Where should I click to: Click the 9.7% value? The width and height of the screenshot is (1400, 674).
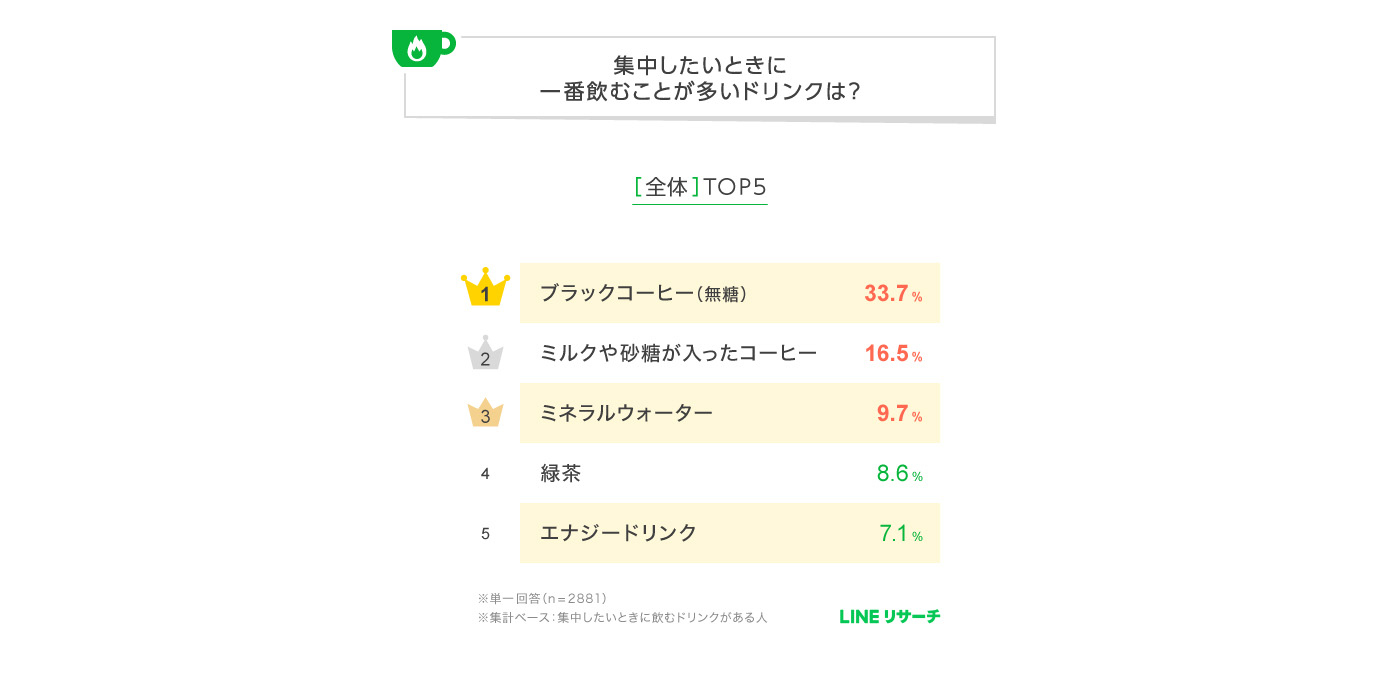[x=899, y=414]
